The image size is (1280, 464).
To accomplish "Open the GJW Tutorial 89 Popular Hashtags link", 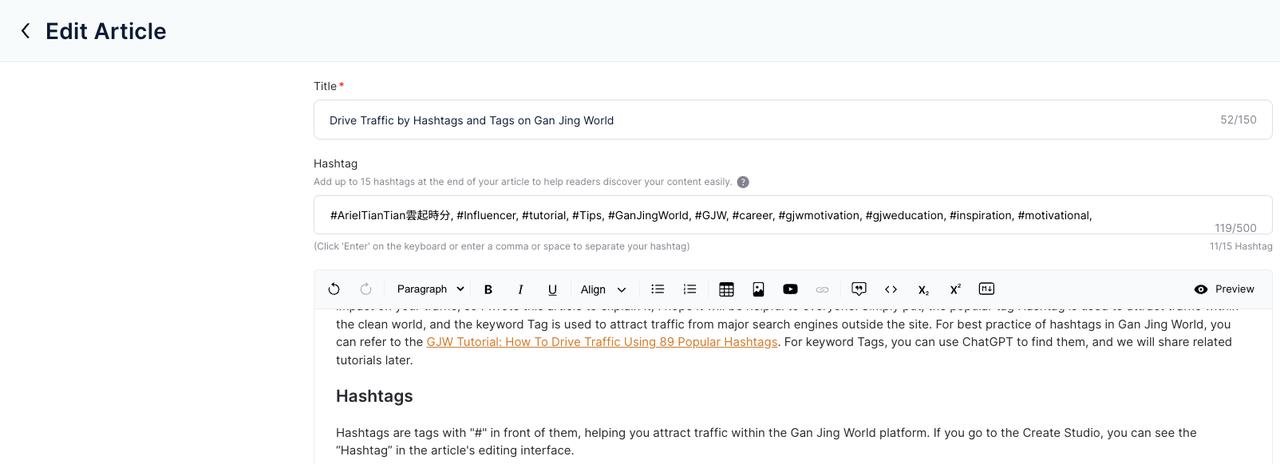I will 602,342.
